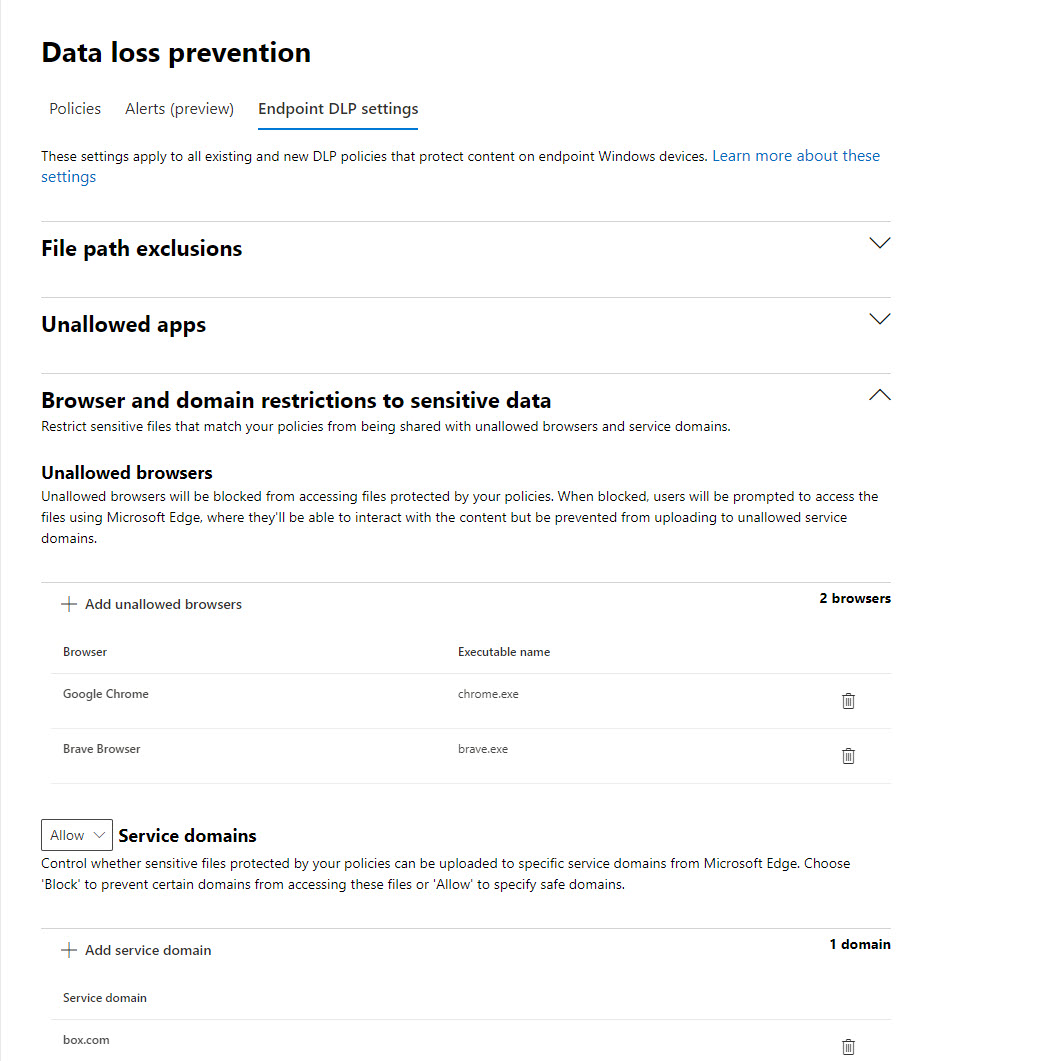Image resolution: width=1059 pixels, height=1061 pixels.
Task: Open the Allow dropdown for Service domains
Action: (x=77, y=835)
